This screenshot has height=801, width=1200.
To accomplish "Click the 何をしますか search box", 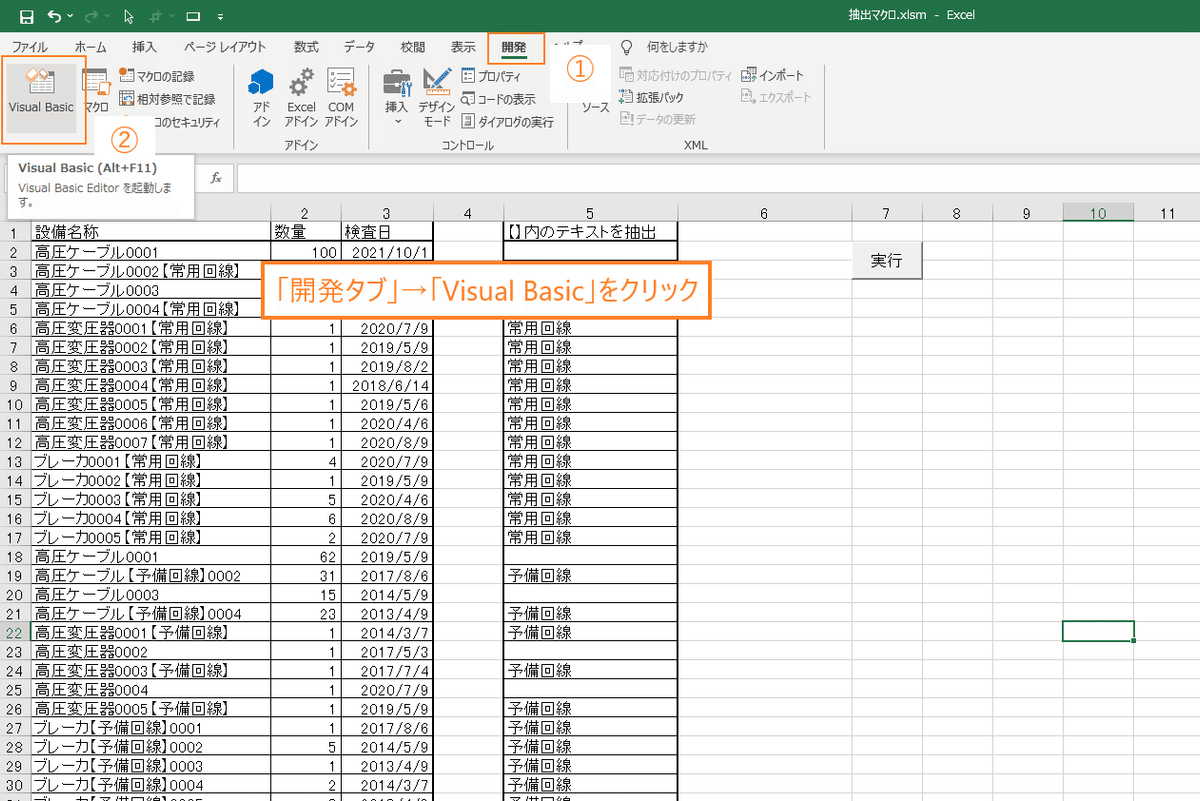I will pyautogui.click(x=677, y=47).
